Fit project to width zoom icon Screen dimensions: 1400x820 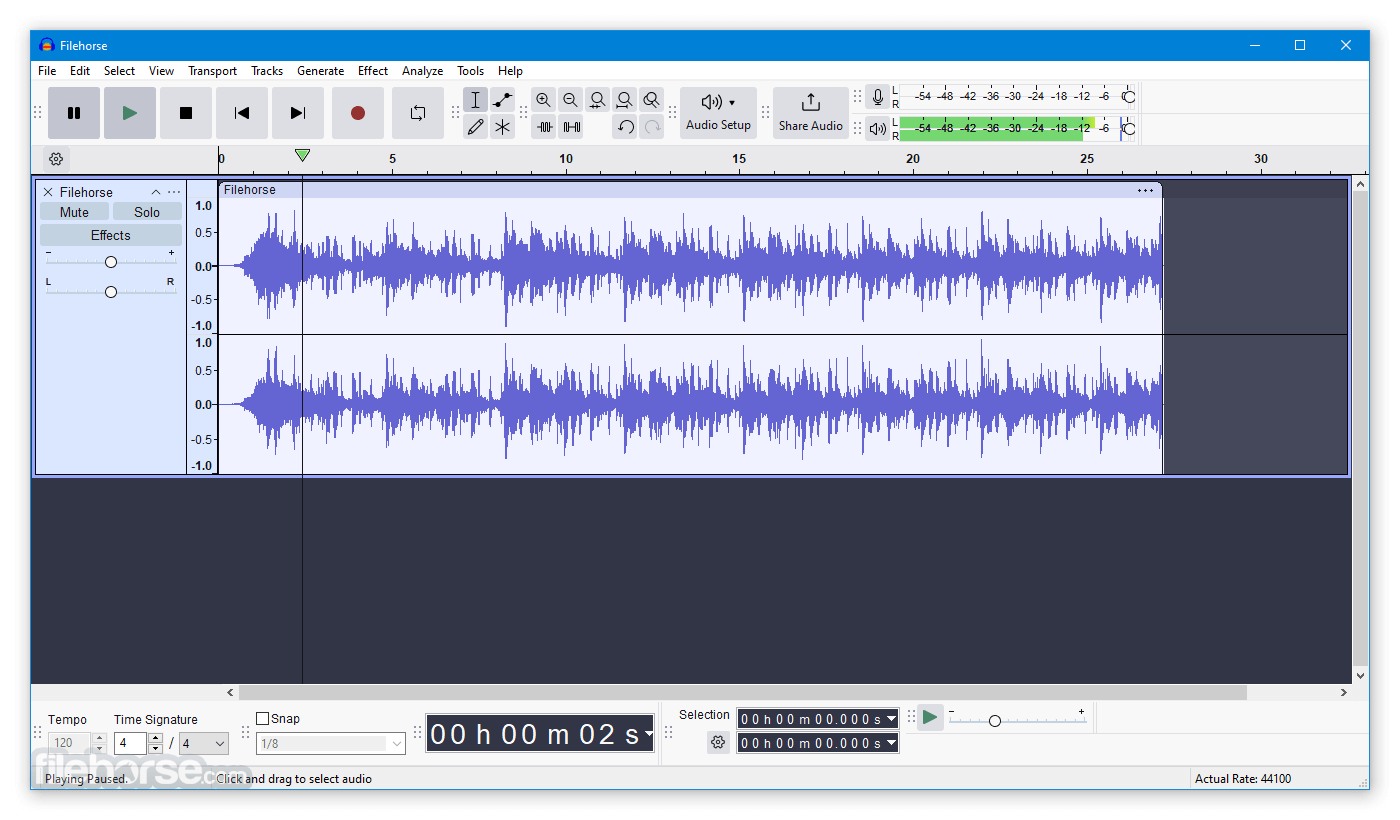coord(624,100)
